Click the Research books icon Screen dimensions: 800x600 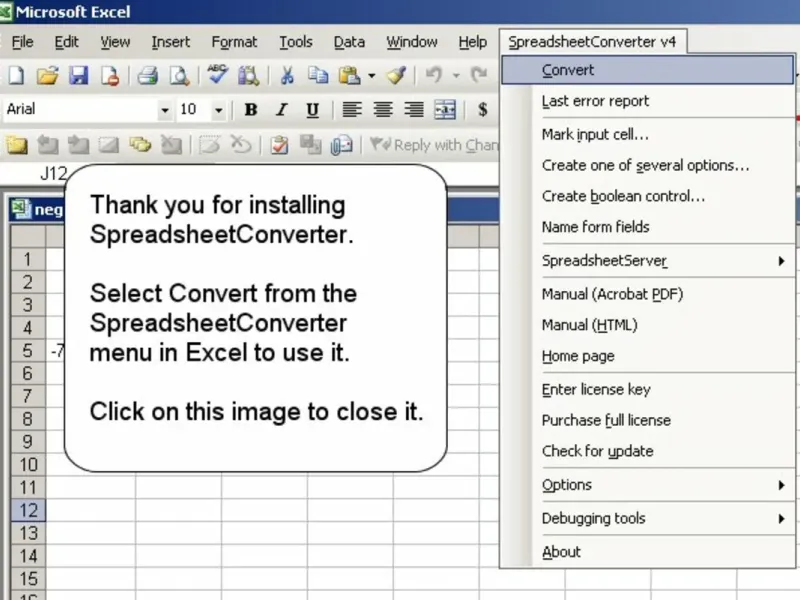(248, 76)
